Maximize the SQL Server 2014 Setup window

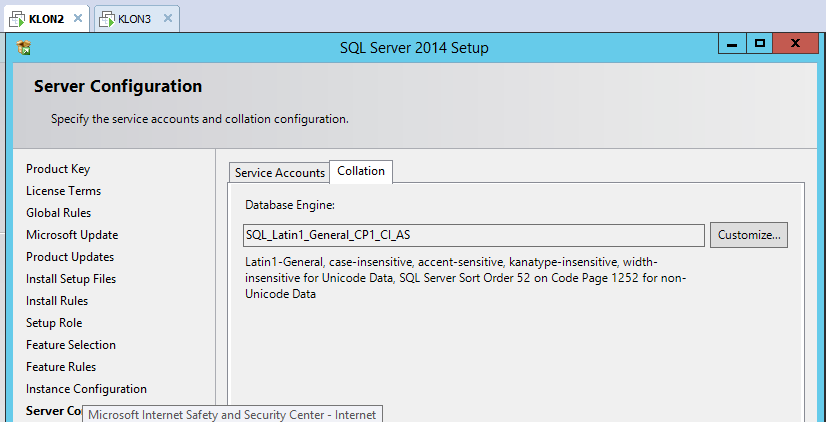[x=760, y=44]
